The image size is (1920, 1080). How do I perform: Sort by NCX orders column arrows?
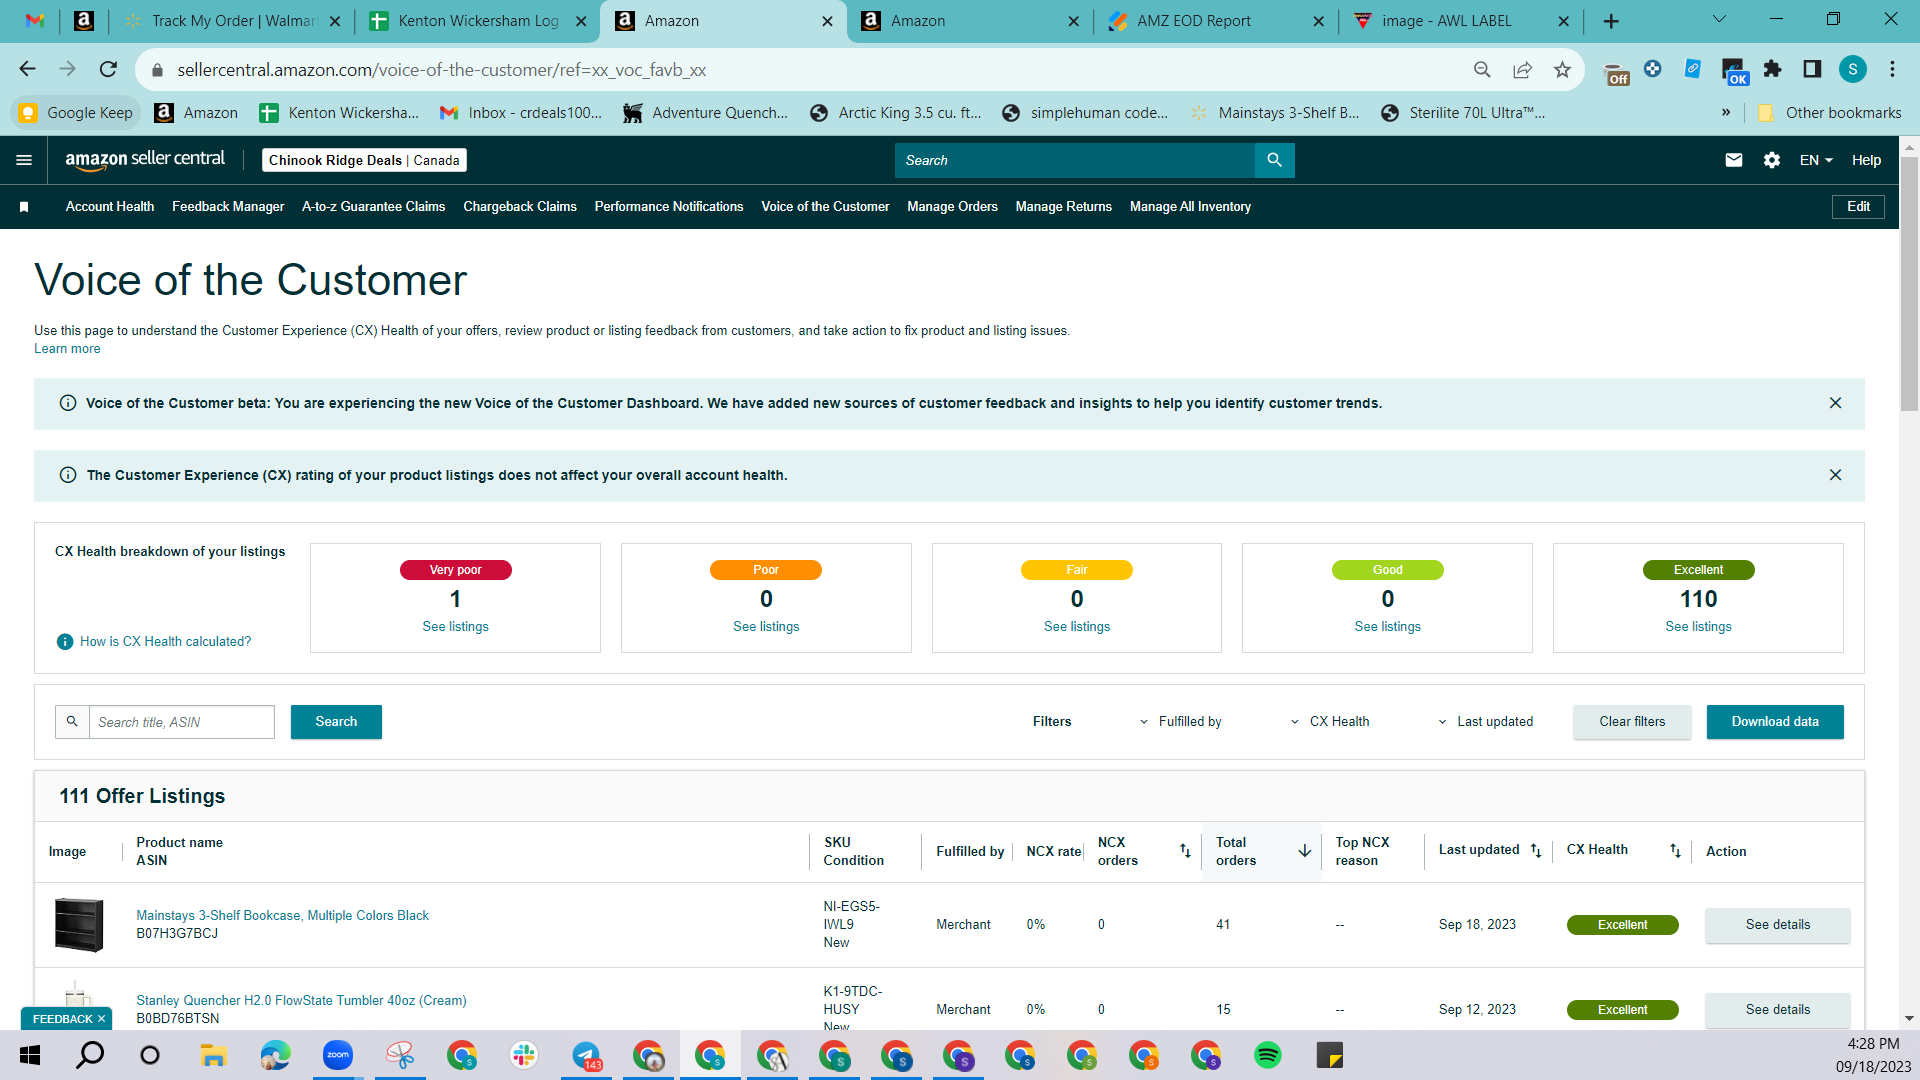click(x=1185, y=851)
